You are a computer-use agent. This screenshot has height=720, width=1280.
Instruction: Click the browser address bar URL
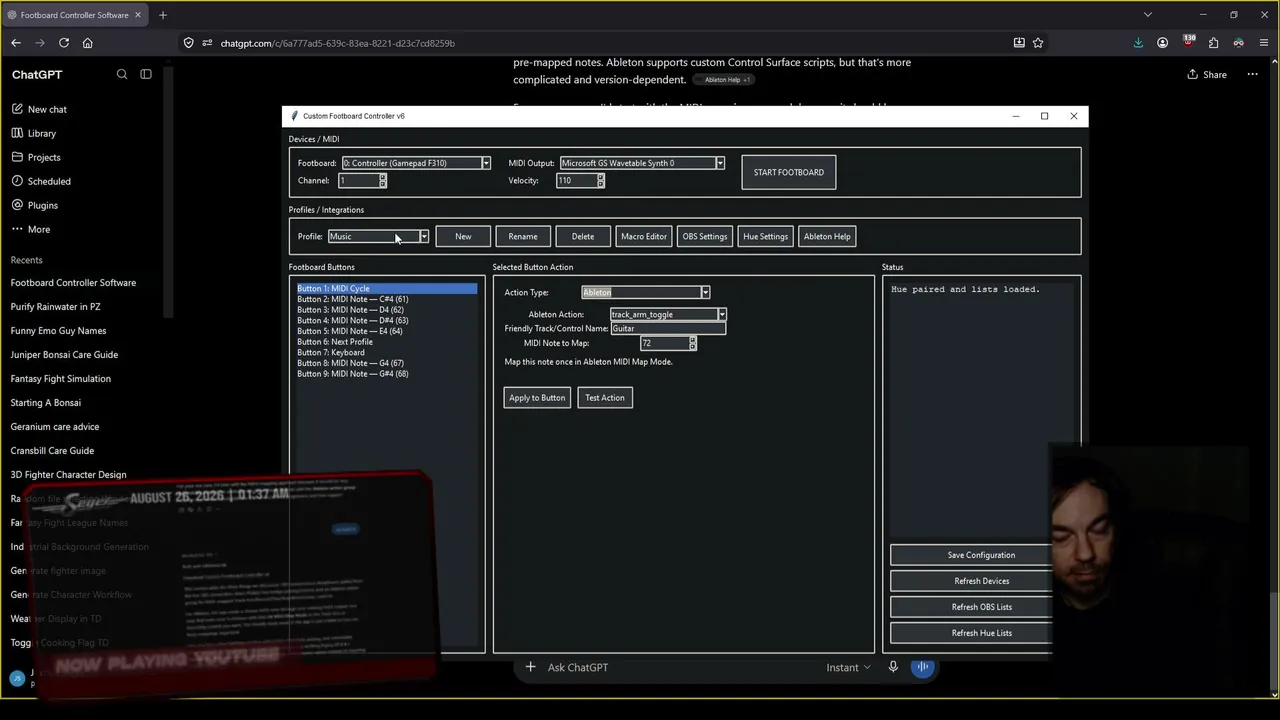tap(337, 43)
